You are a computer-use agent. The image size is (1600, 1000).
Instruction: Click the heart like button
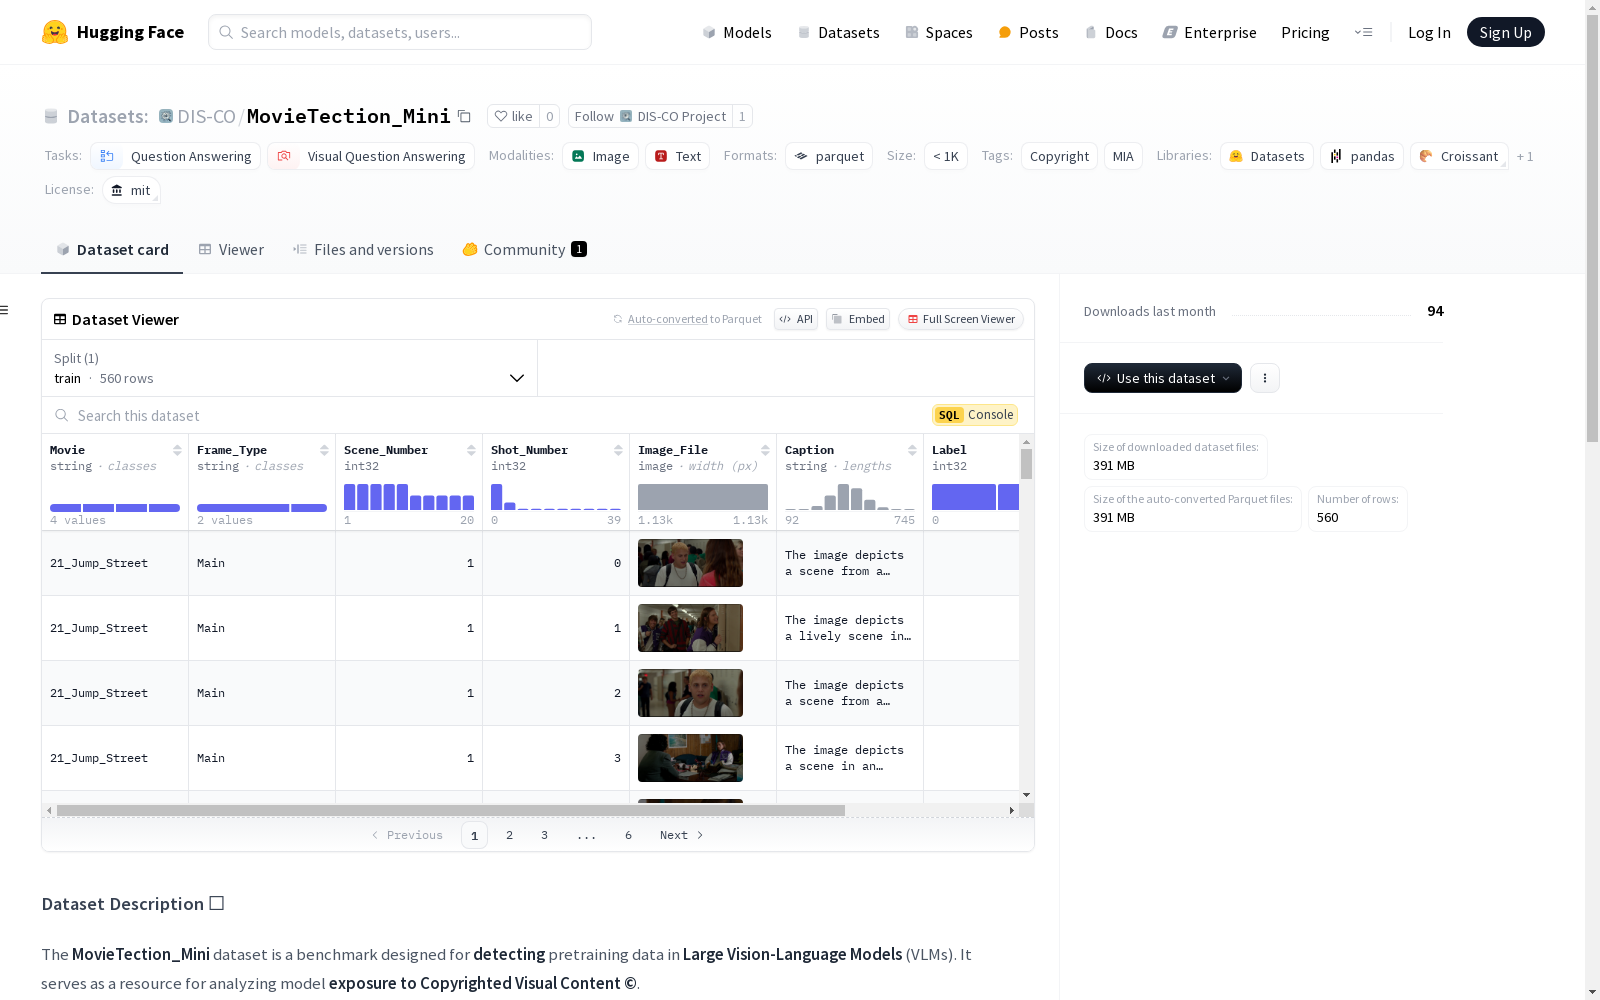(x=513, y=116)
